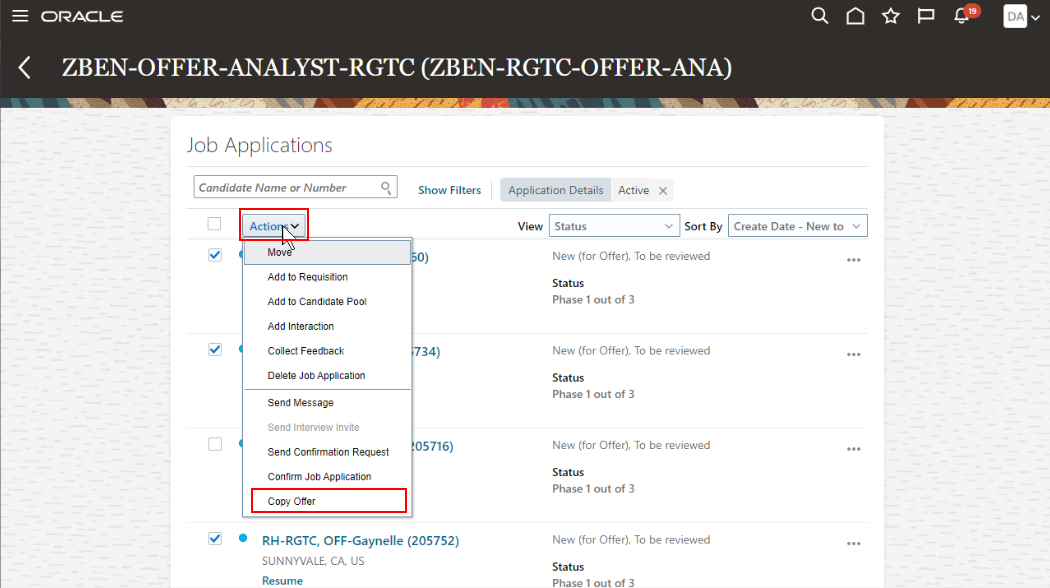1050x588 pixels.
Task: Choose Send Message from menu
Action: tap(327, 402)
